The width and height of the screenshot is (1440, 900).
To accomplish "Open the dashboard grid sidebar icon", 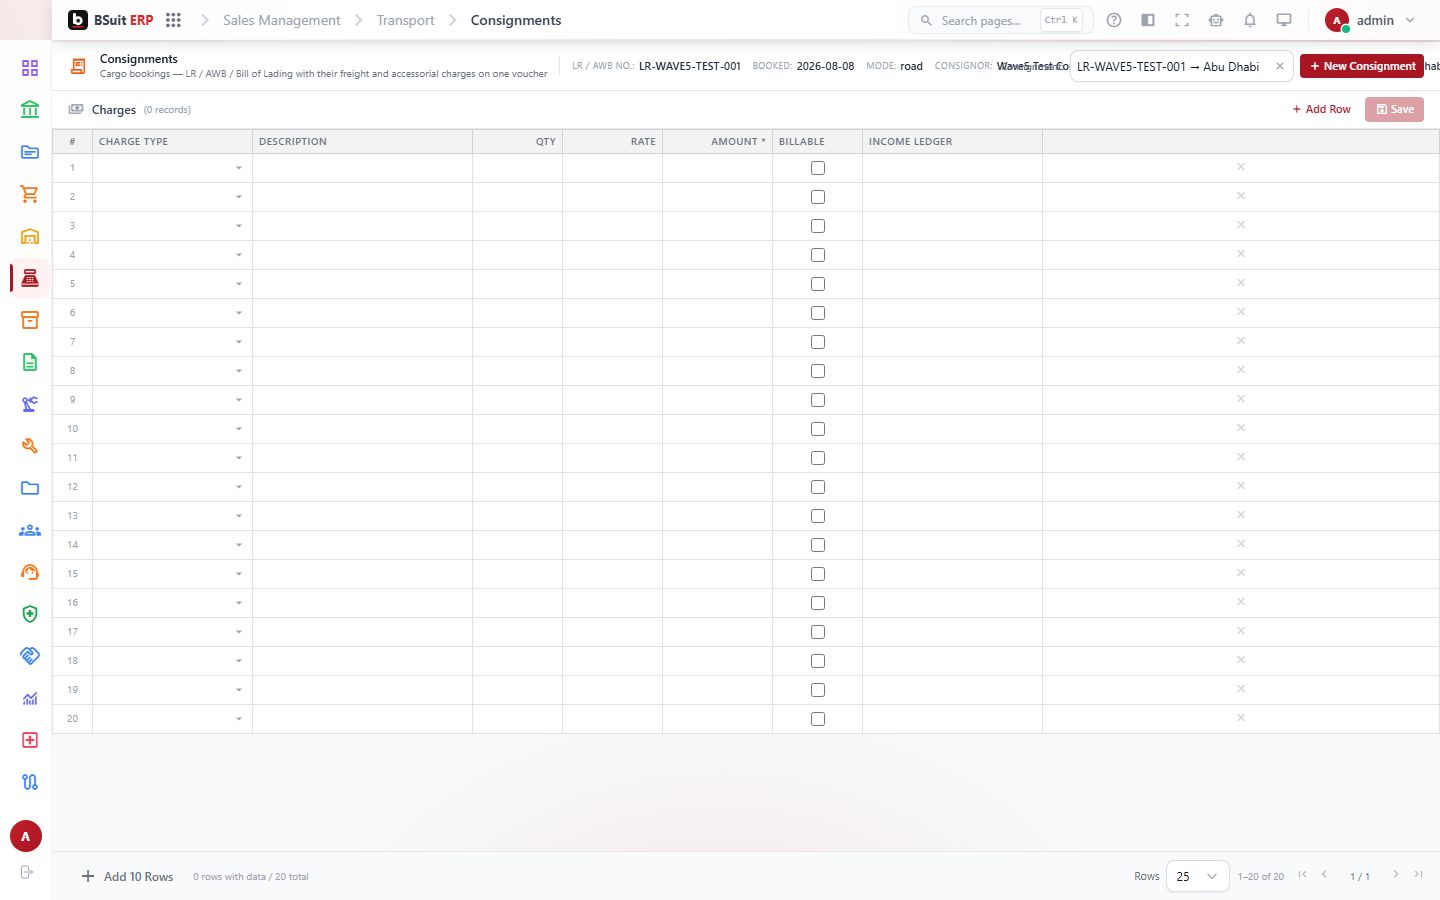I will tap(30, 68).
